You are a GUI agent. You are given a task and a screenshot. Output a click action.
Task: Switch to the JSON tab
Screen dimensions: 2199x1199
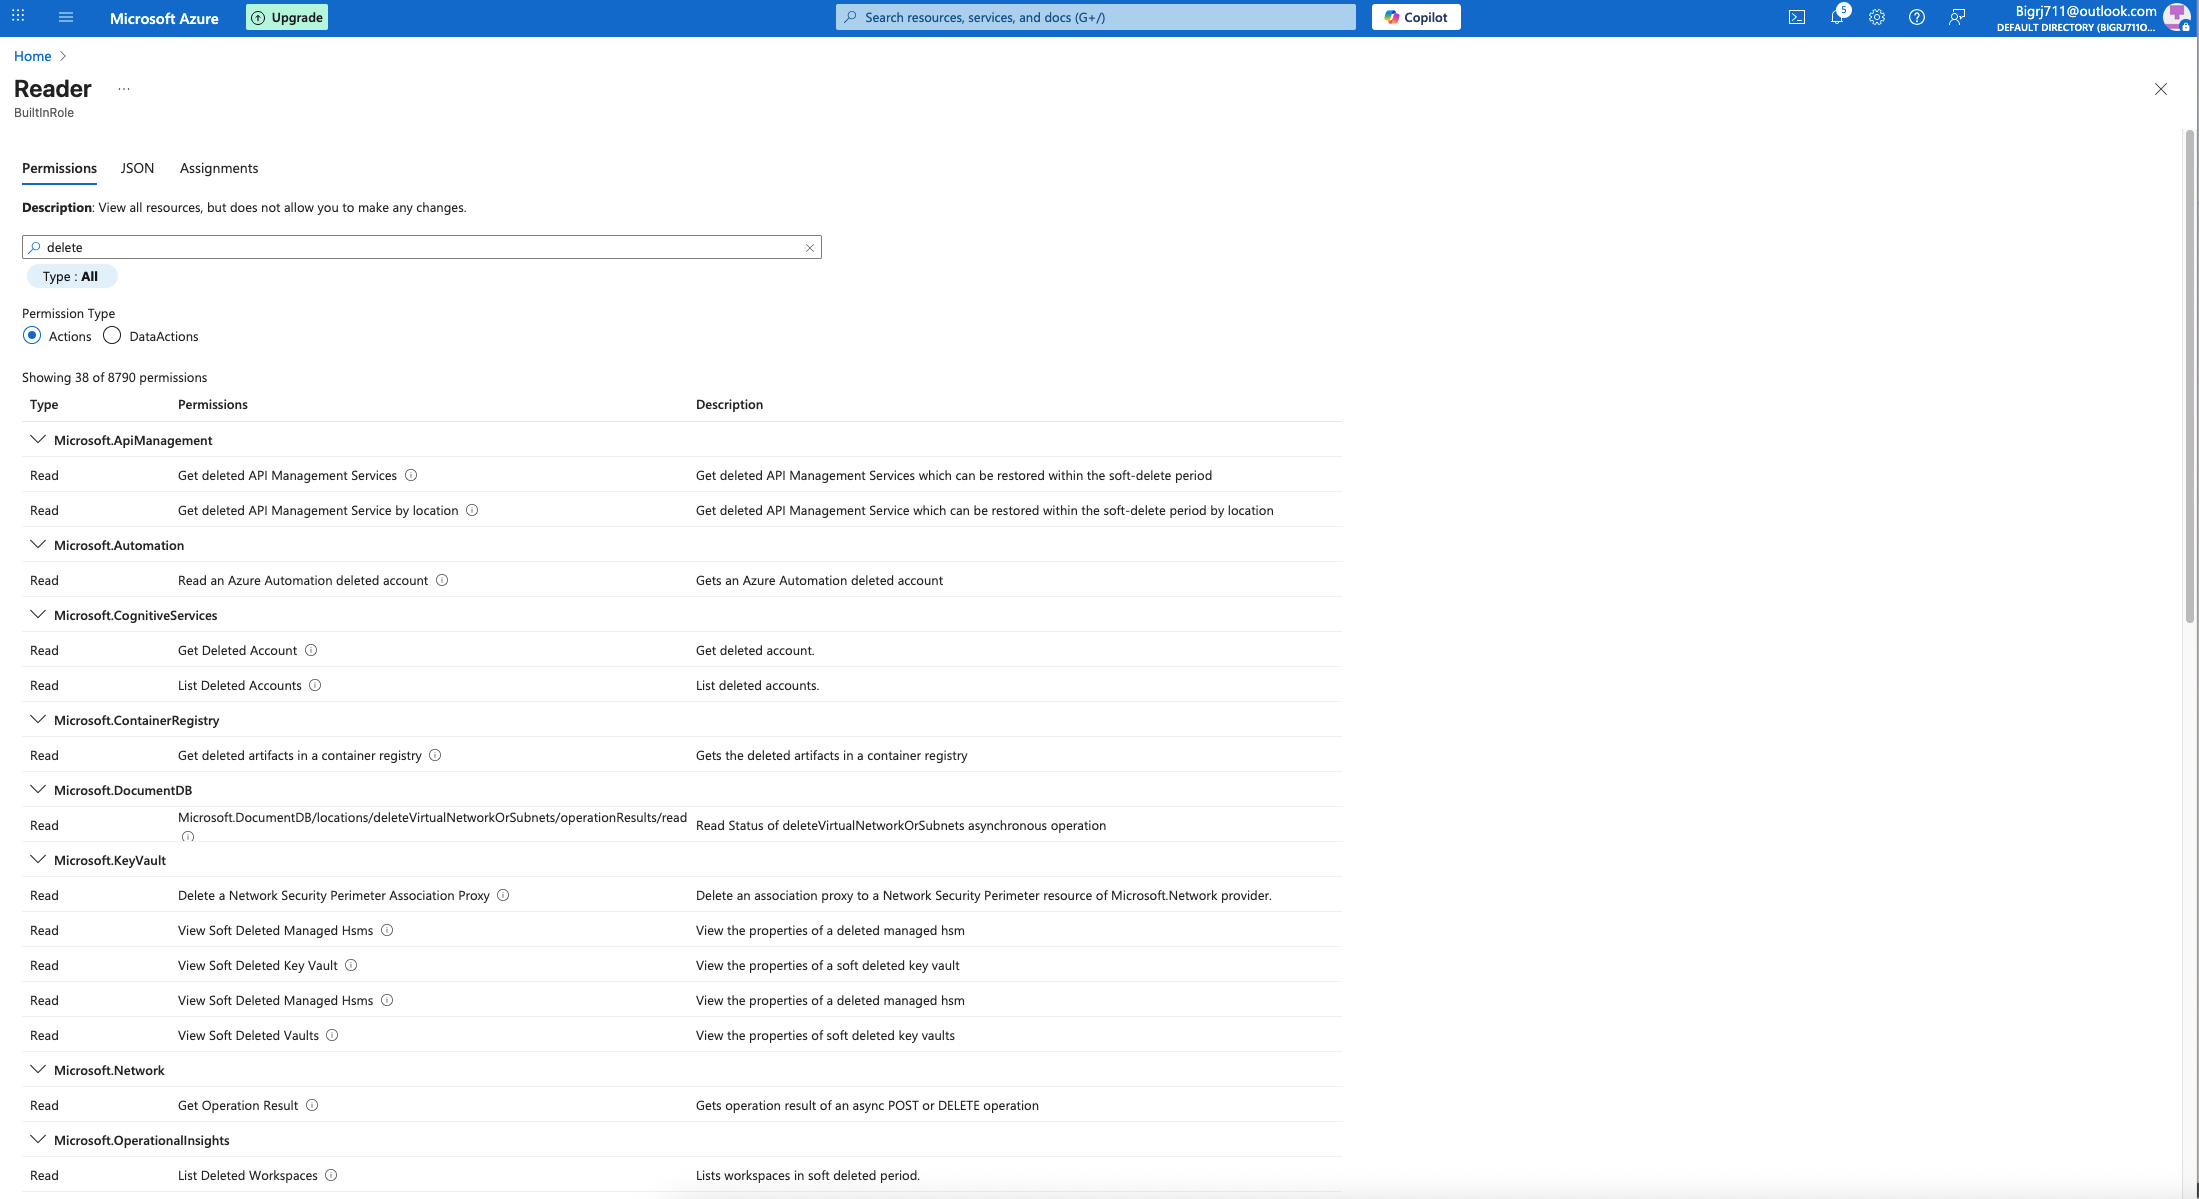click(137, 168)
